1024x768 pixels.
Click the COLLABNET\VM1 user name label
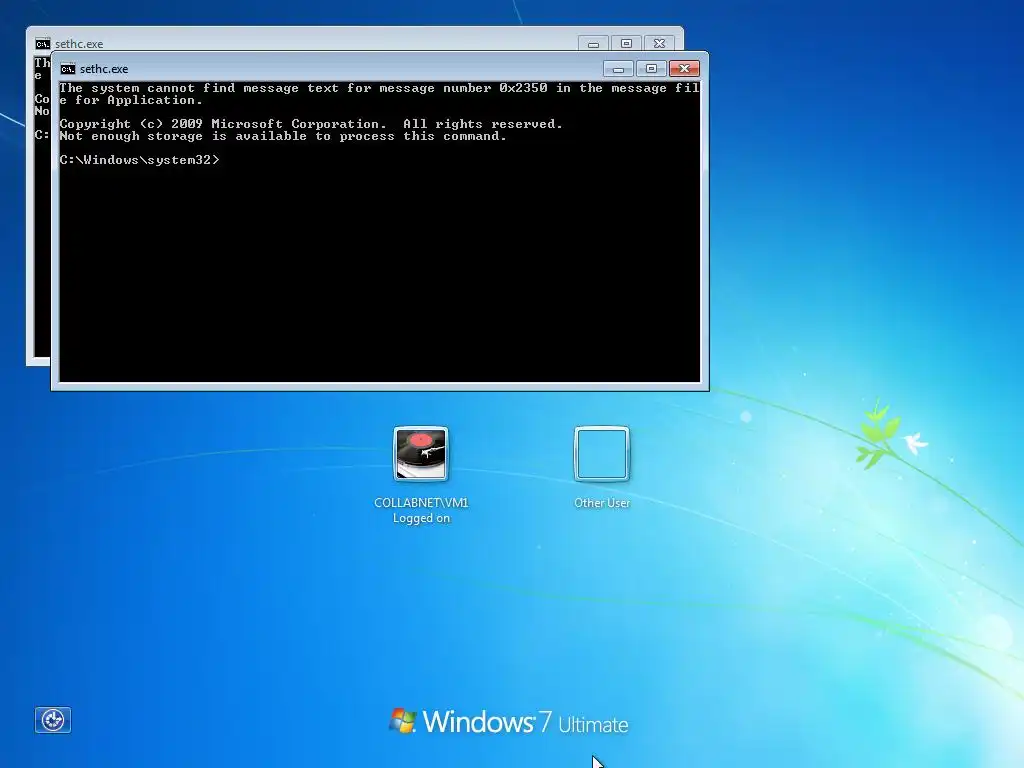(421, 503)
